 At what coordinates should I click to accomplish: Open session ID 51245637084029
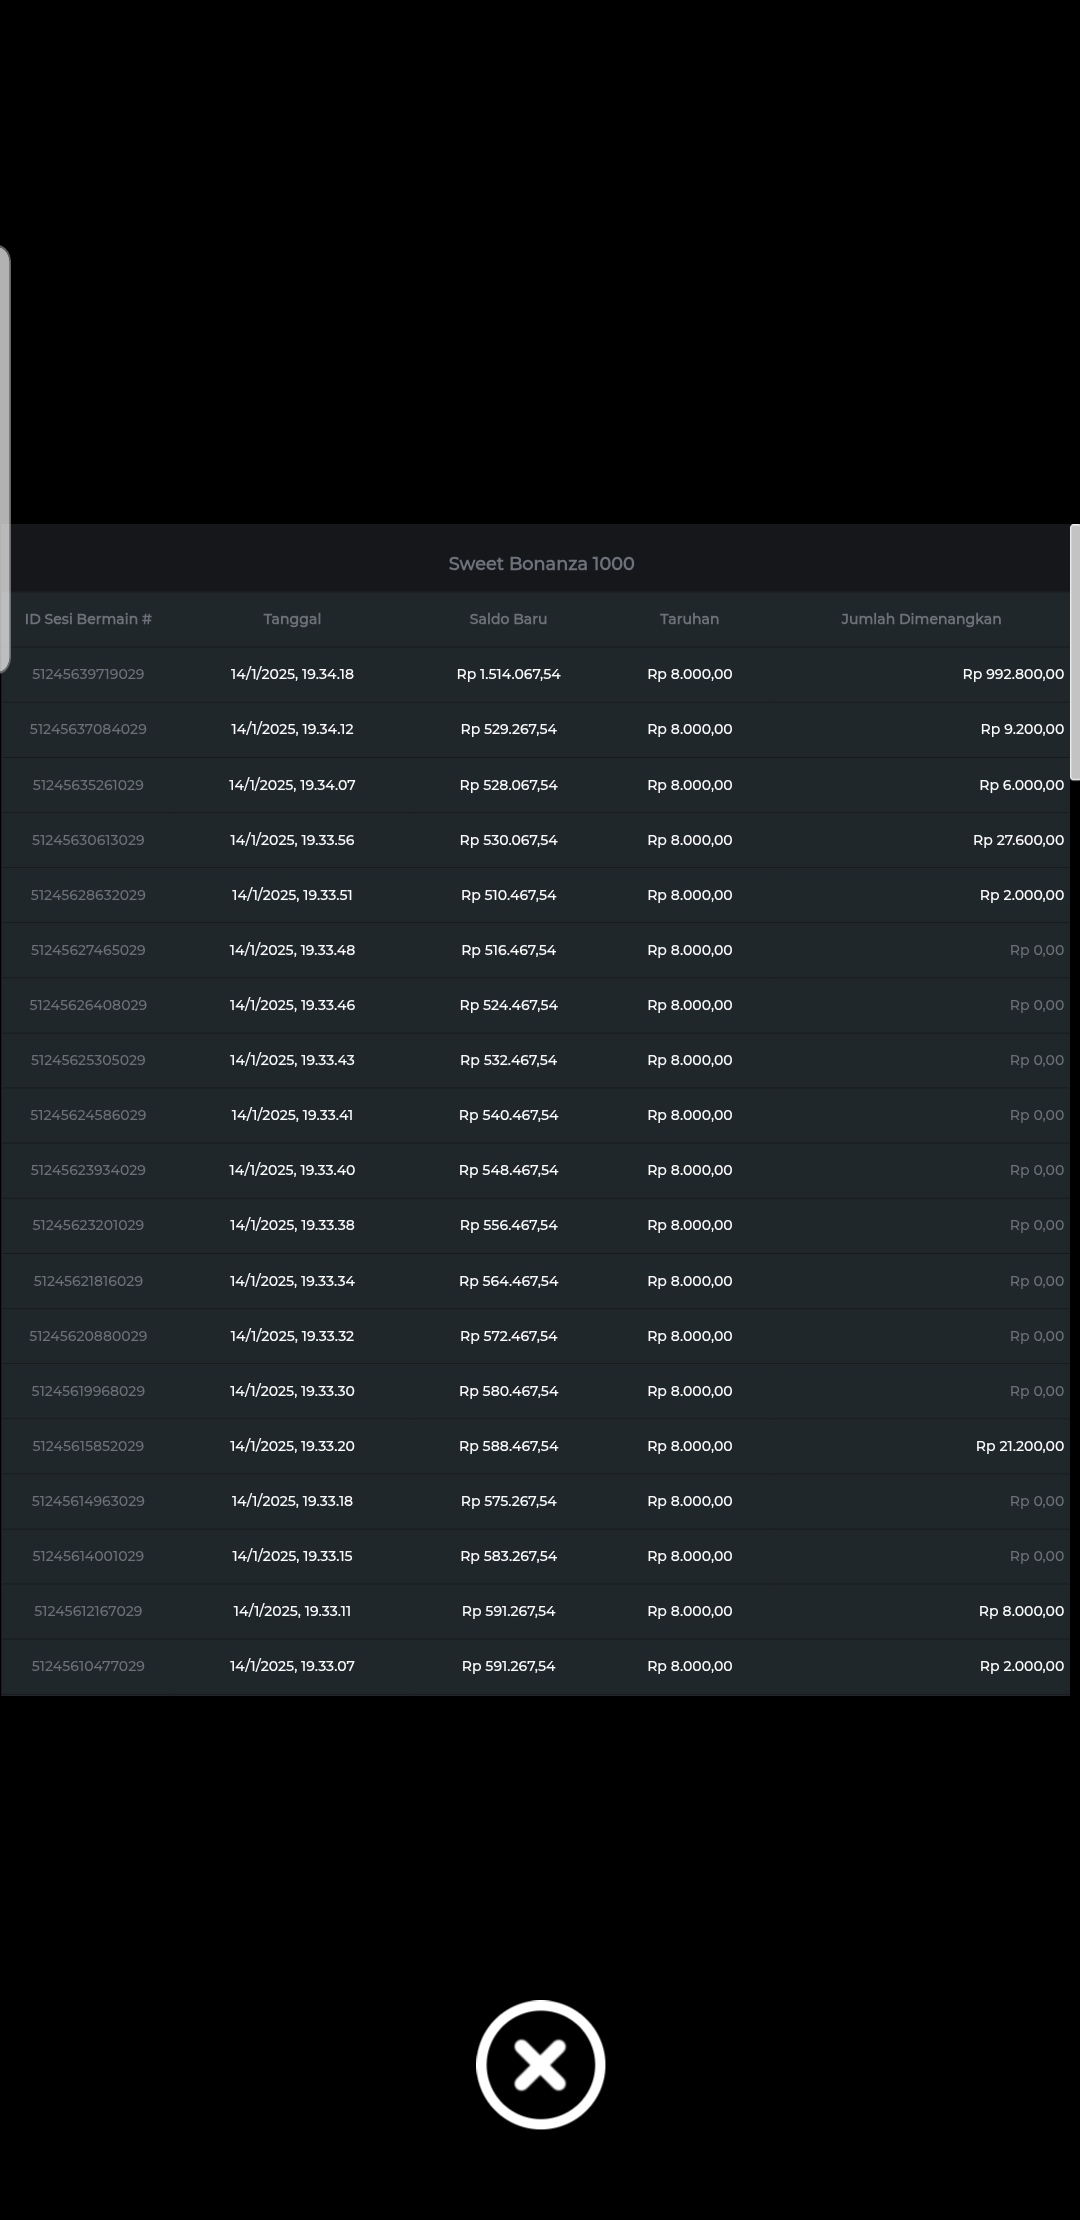pos(88,729)
